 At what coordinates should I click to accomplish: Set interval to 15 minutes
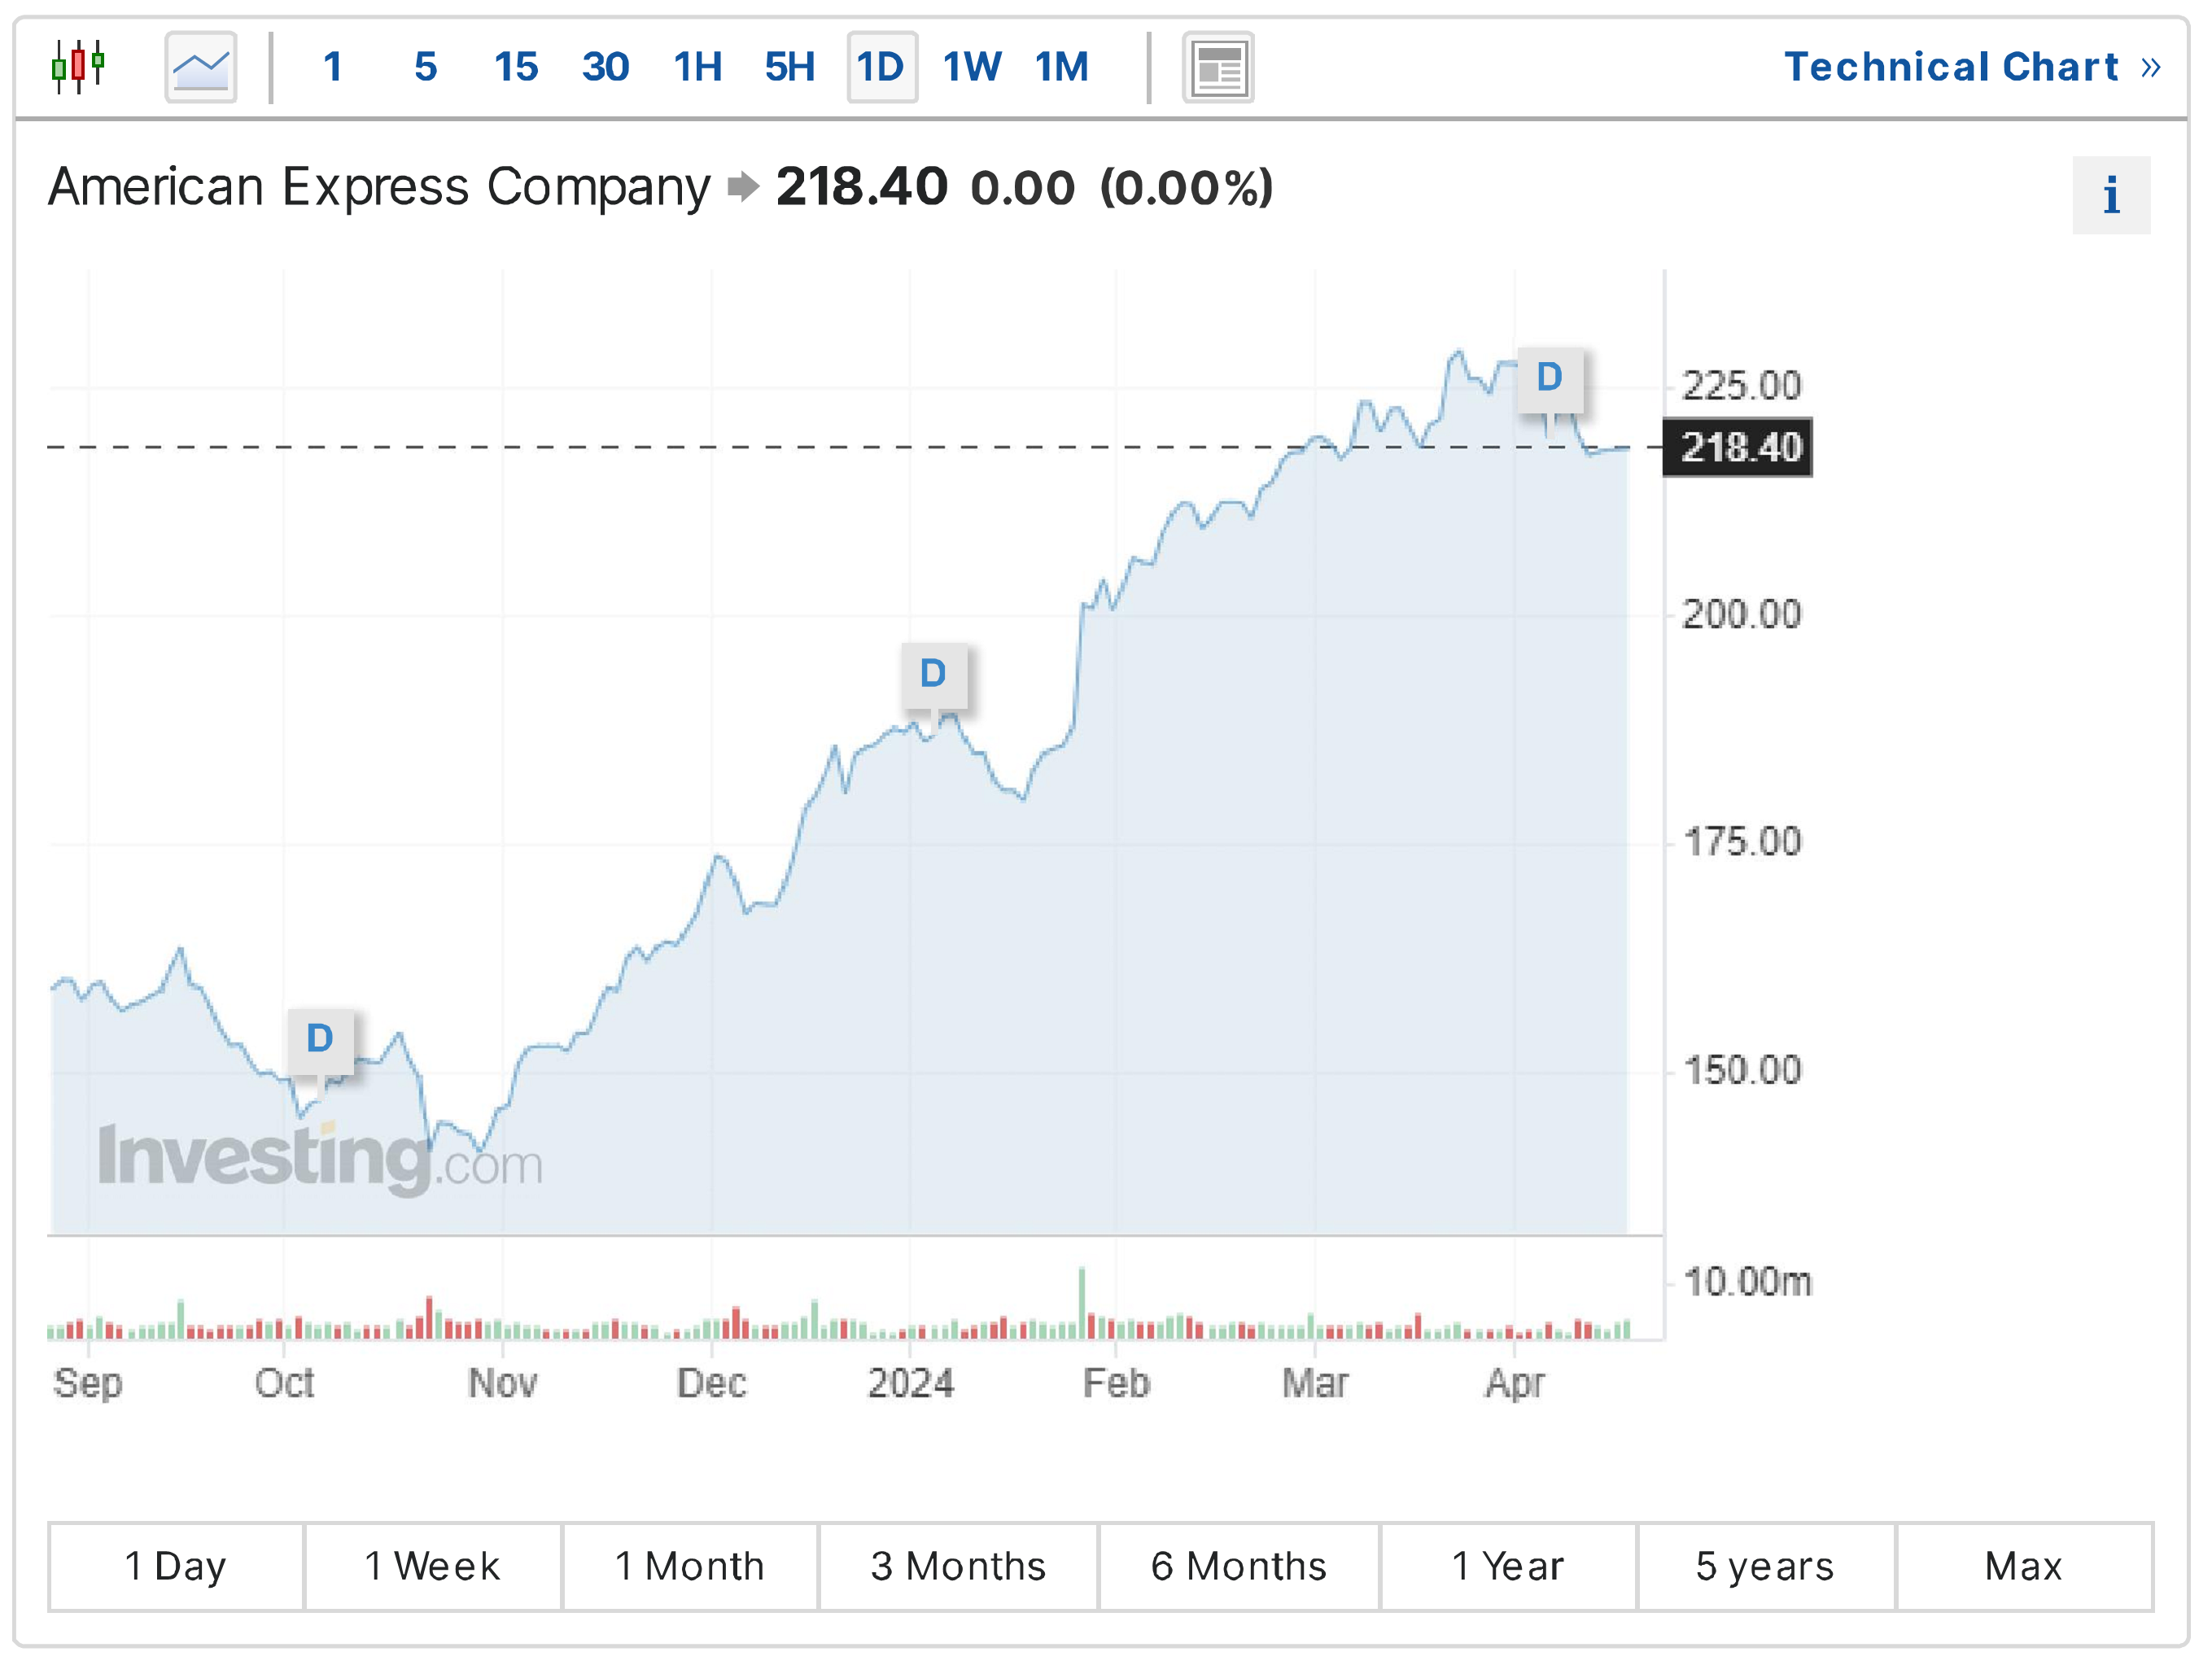516,67
